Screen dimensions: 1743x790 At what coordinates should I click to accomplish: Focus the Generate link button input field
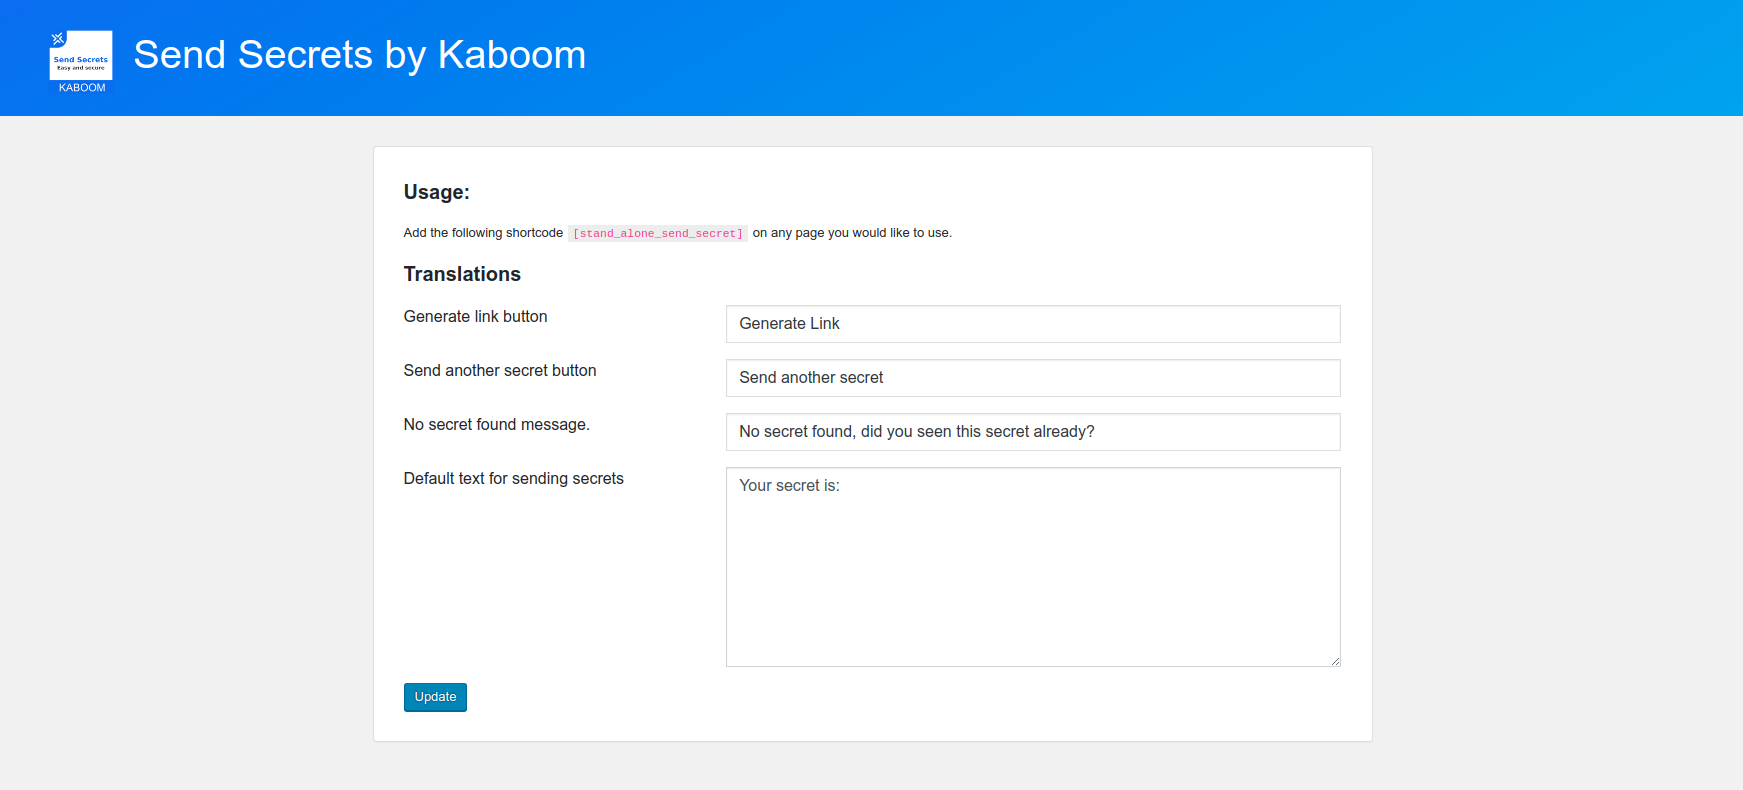[x=1033, y=324]
